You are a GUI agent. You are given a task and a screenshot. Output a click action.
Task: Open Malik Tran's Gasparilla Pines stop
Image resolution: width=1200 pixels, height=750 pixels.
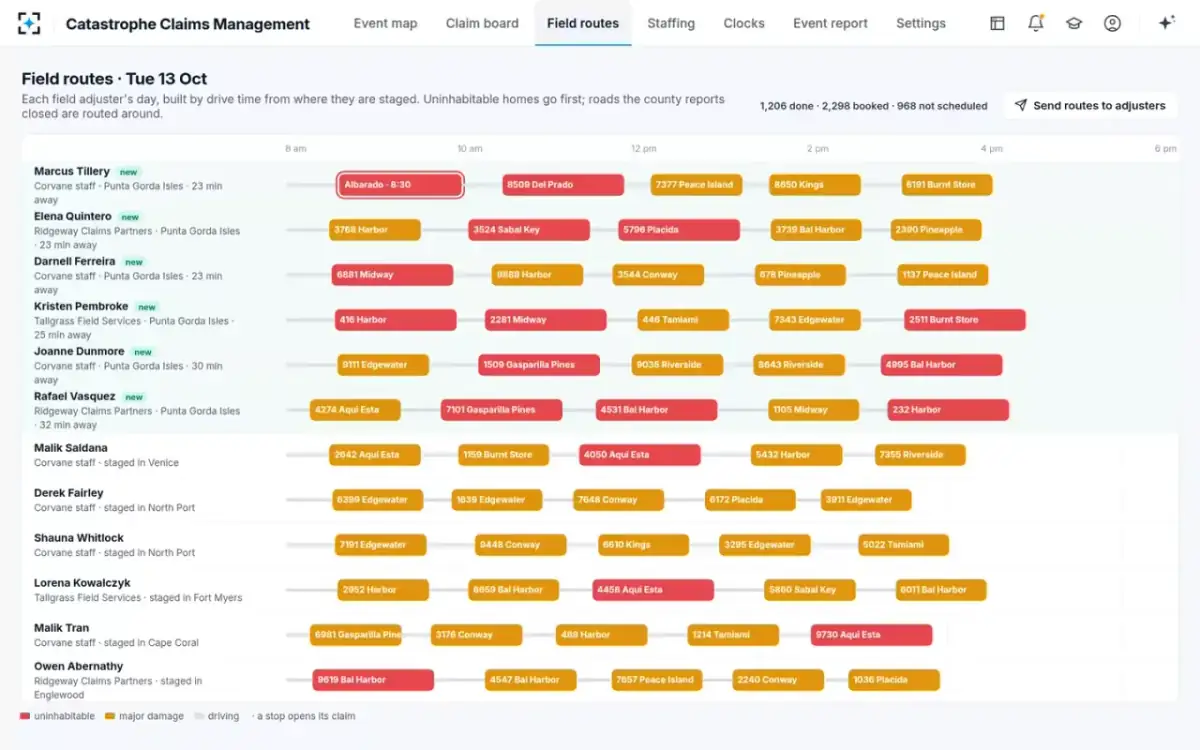(356, 635)
